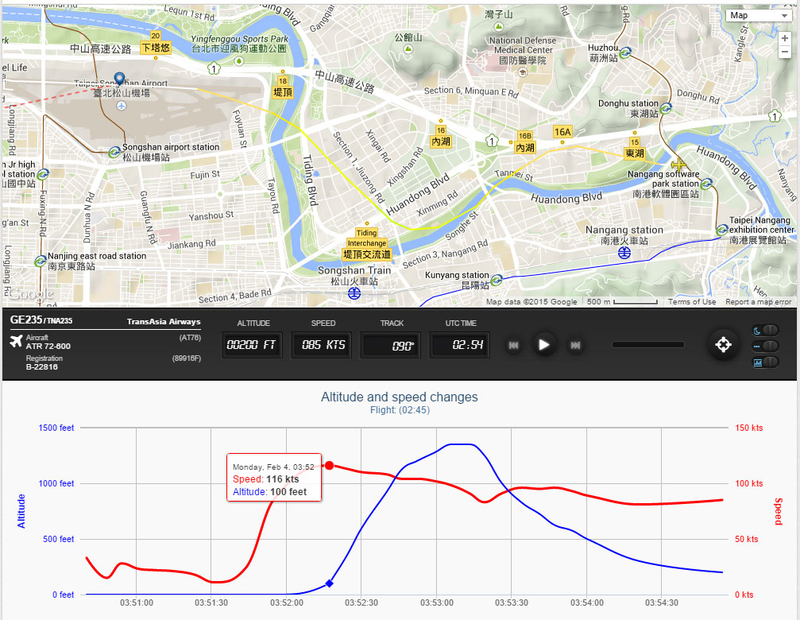Click the Yingfenggou Sports Park tree icon
Screen dimensions: 800x620
[x=239, y=61]
